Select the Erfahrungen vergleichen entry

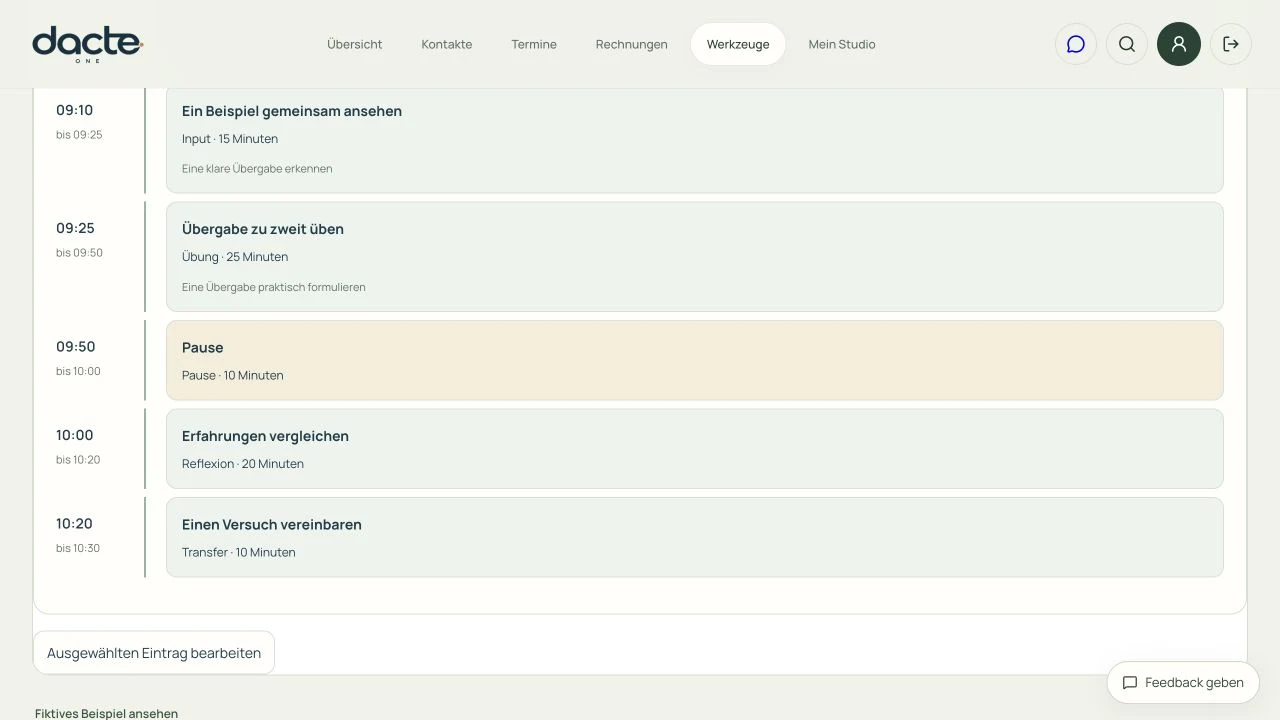click(695, 449)
